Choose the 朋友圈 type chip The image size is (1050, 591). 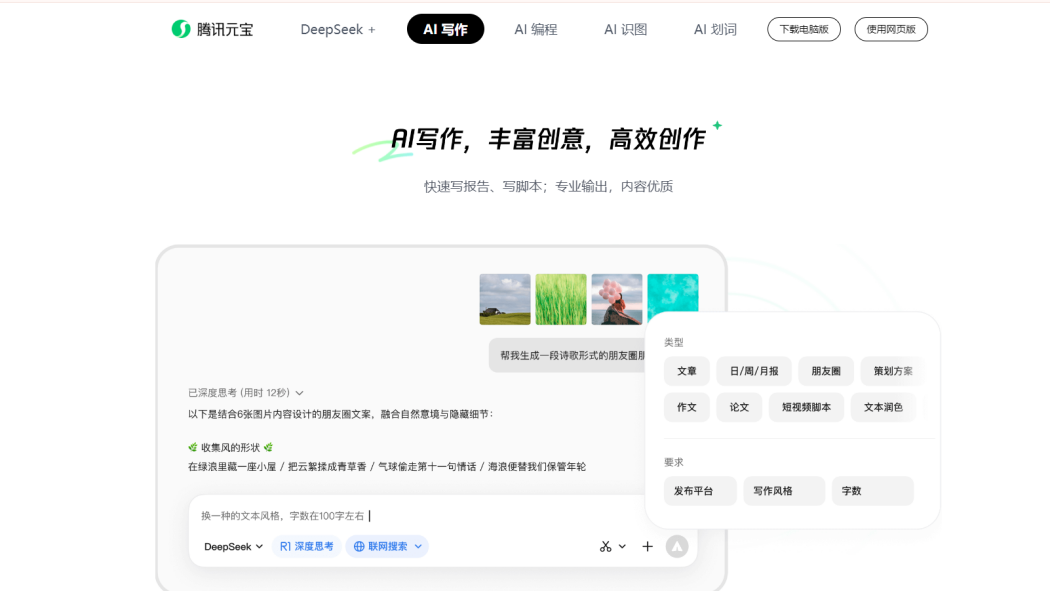(x=826, y=371)
